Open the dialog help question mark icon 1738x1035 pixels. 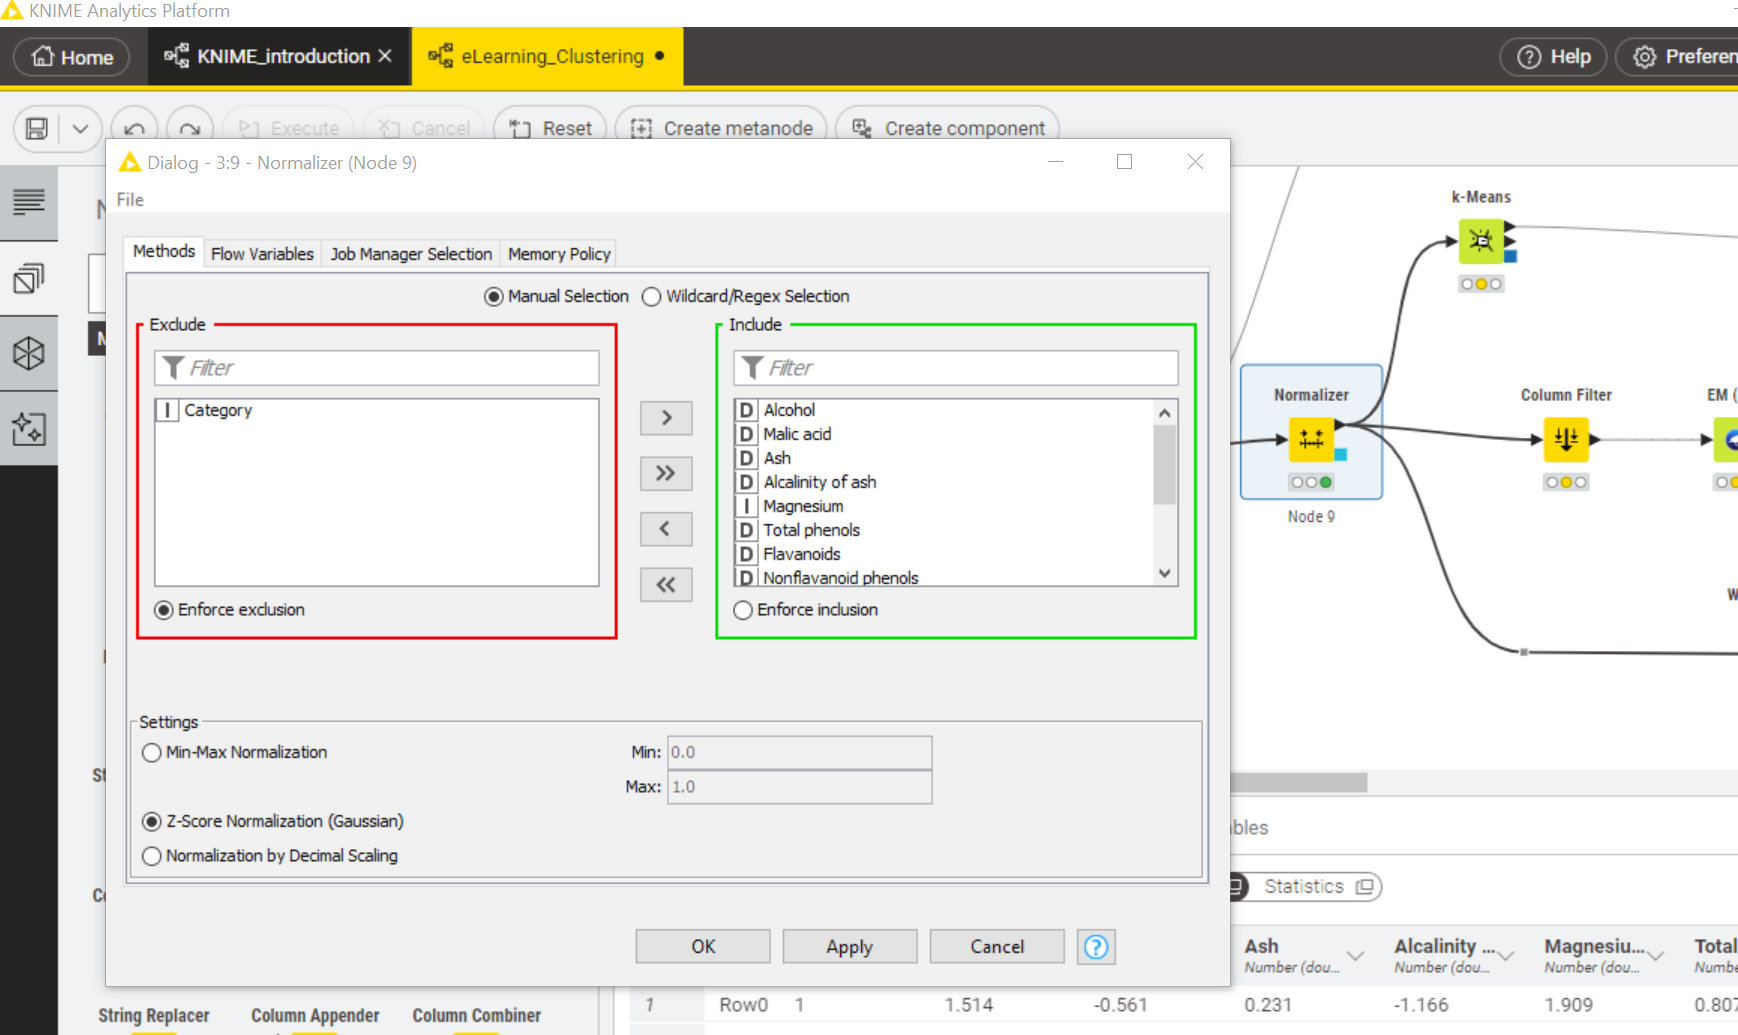click(1096, 946)
